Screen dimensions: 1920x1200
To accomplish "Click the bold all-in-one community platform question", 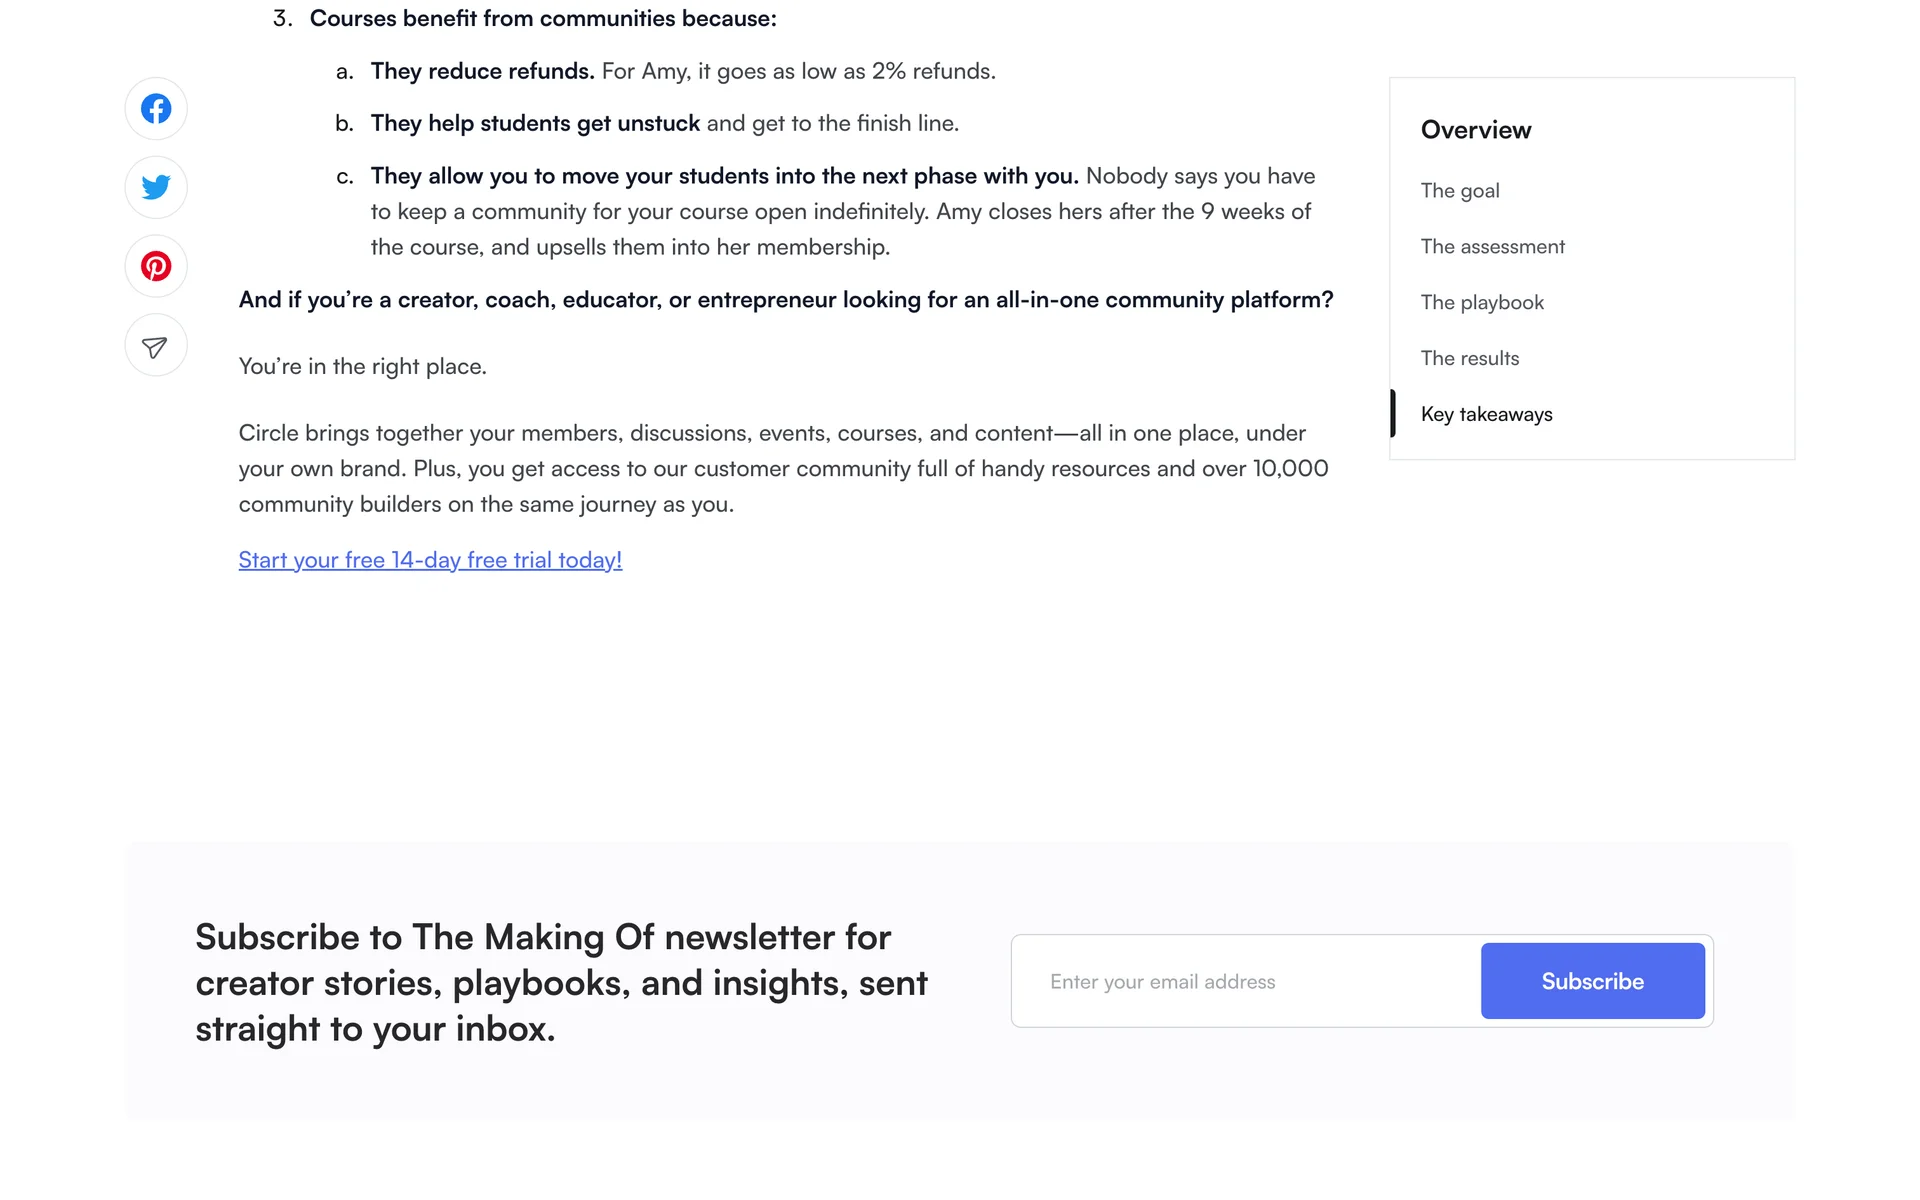I will pyautogui.click(x=785, y=300).
